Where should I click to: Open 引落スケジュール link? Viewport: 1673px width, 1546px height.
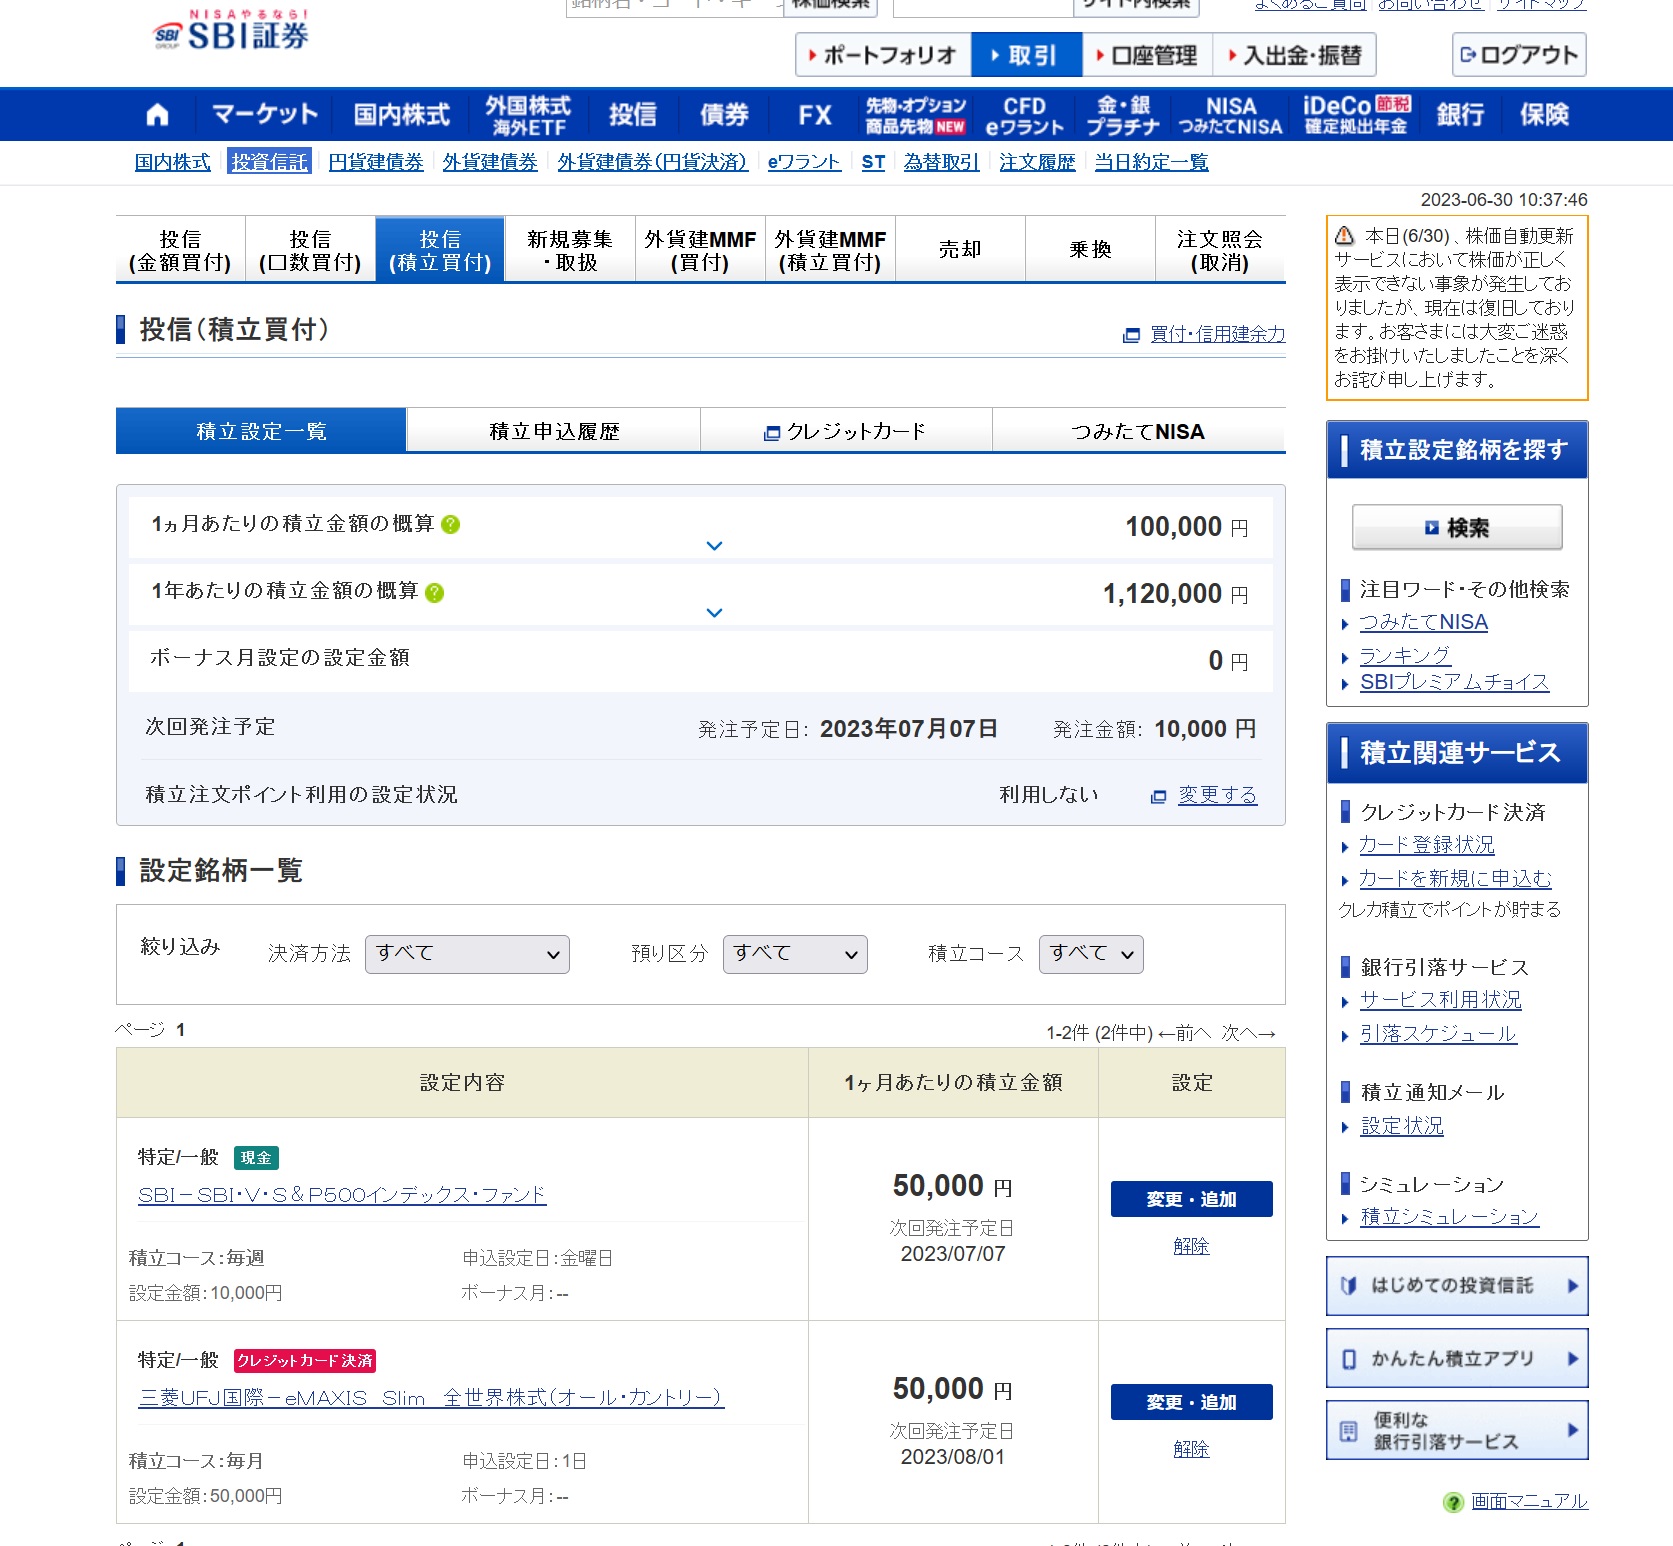(x=1438, y=1034)
